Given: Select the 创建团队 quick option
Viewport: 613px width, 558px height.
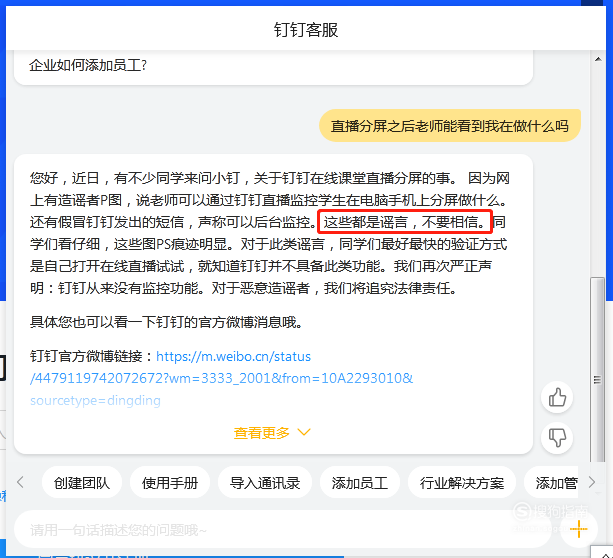Looking at the screenshot, I should click(x=82, y=483).
